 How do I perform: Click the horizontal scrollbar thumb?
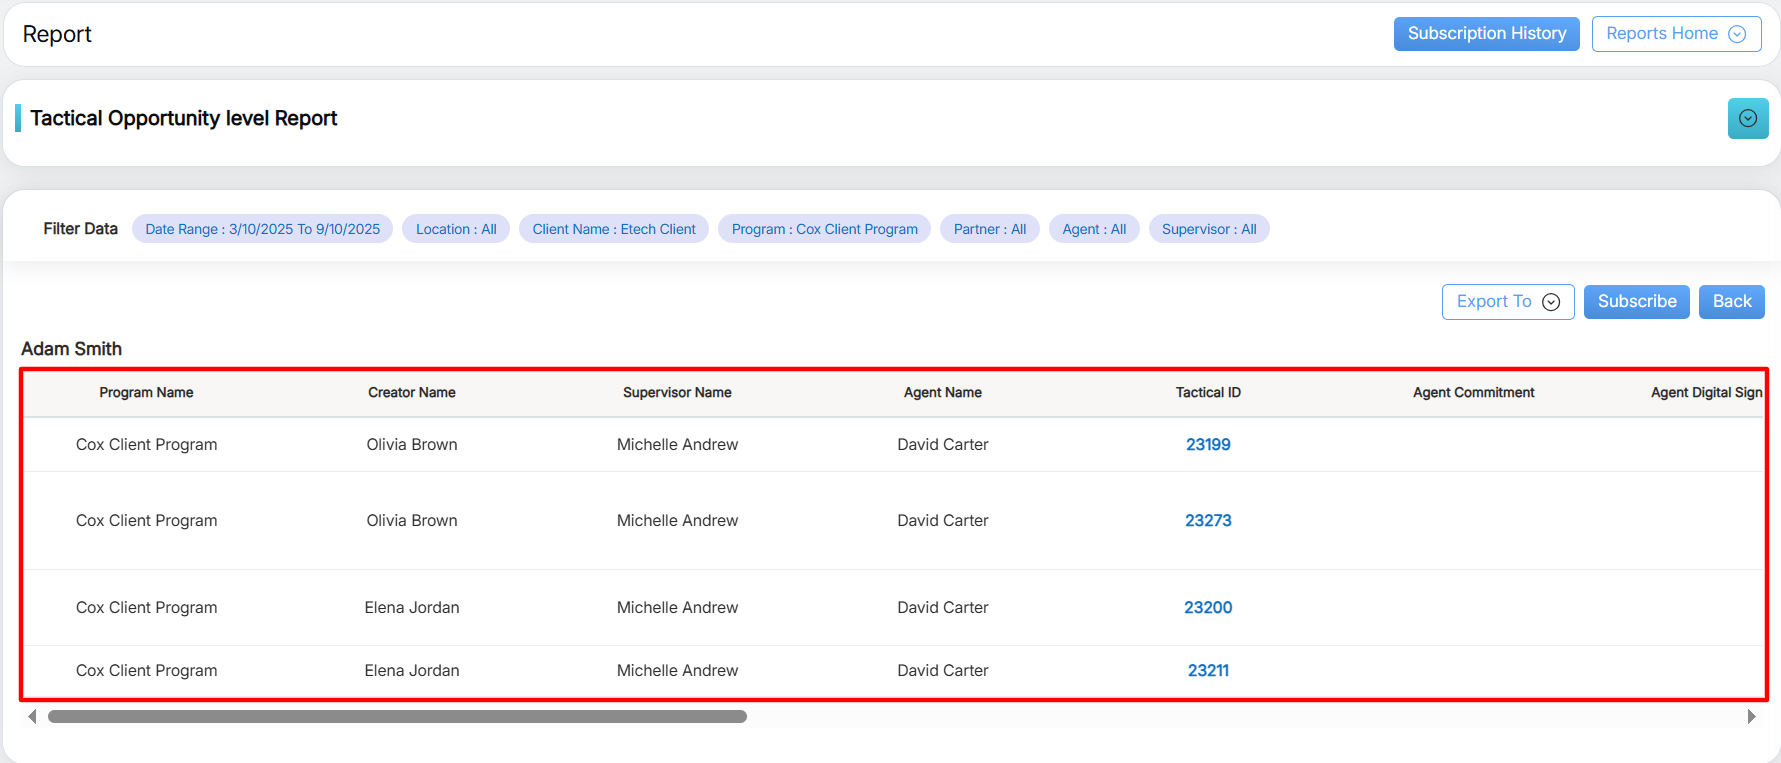coord(397,717)
